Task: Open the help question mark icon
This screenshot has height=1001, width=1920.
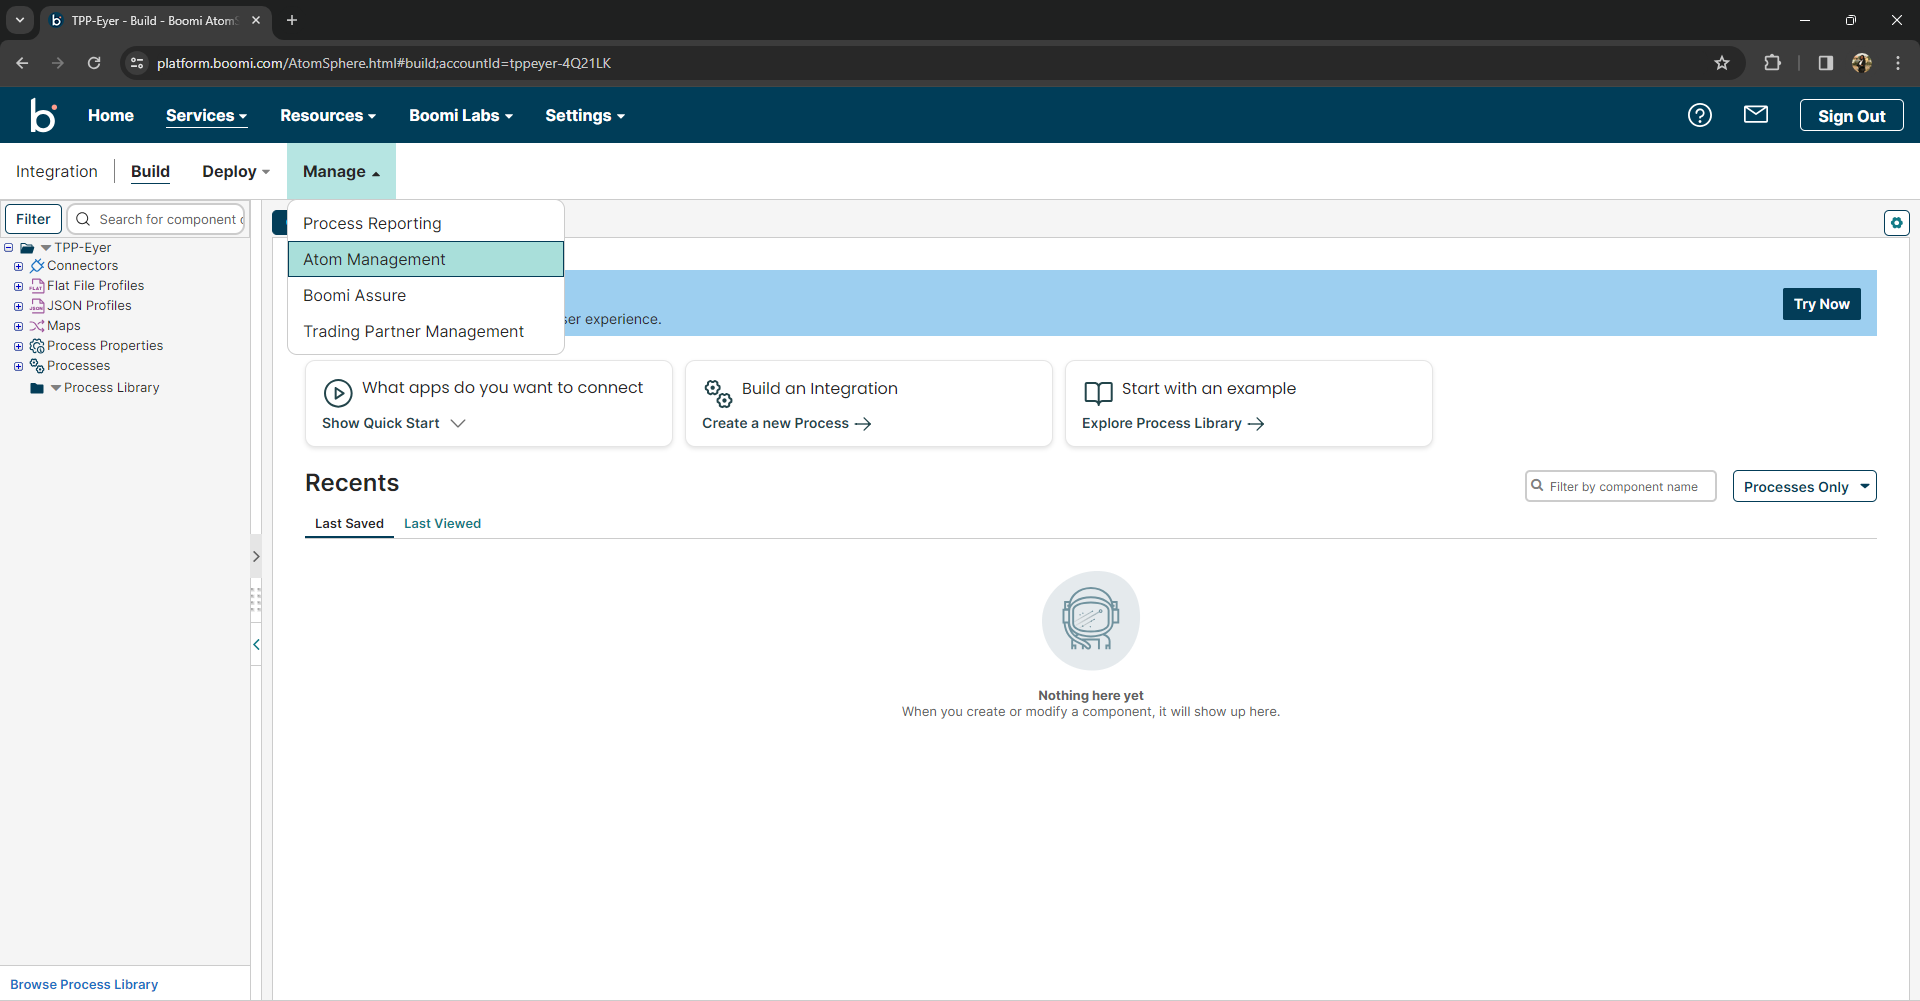Action: pos(1700,115)
